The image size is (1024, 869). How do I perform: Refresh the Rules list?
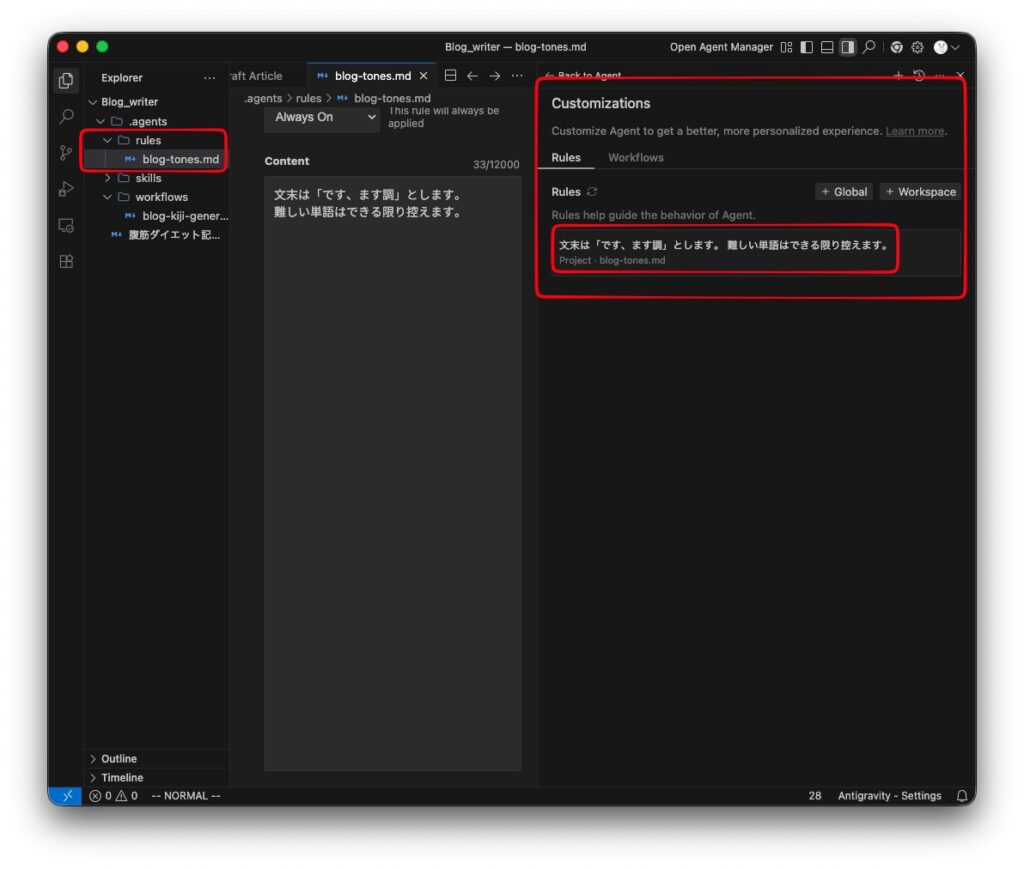592,192
